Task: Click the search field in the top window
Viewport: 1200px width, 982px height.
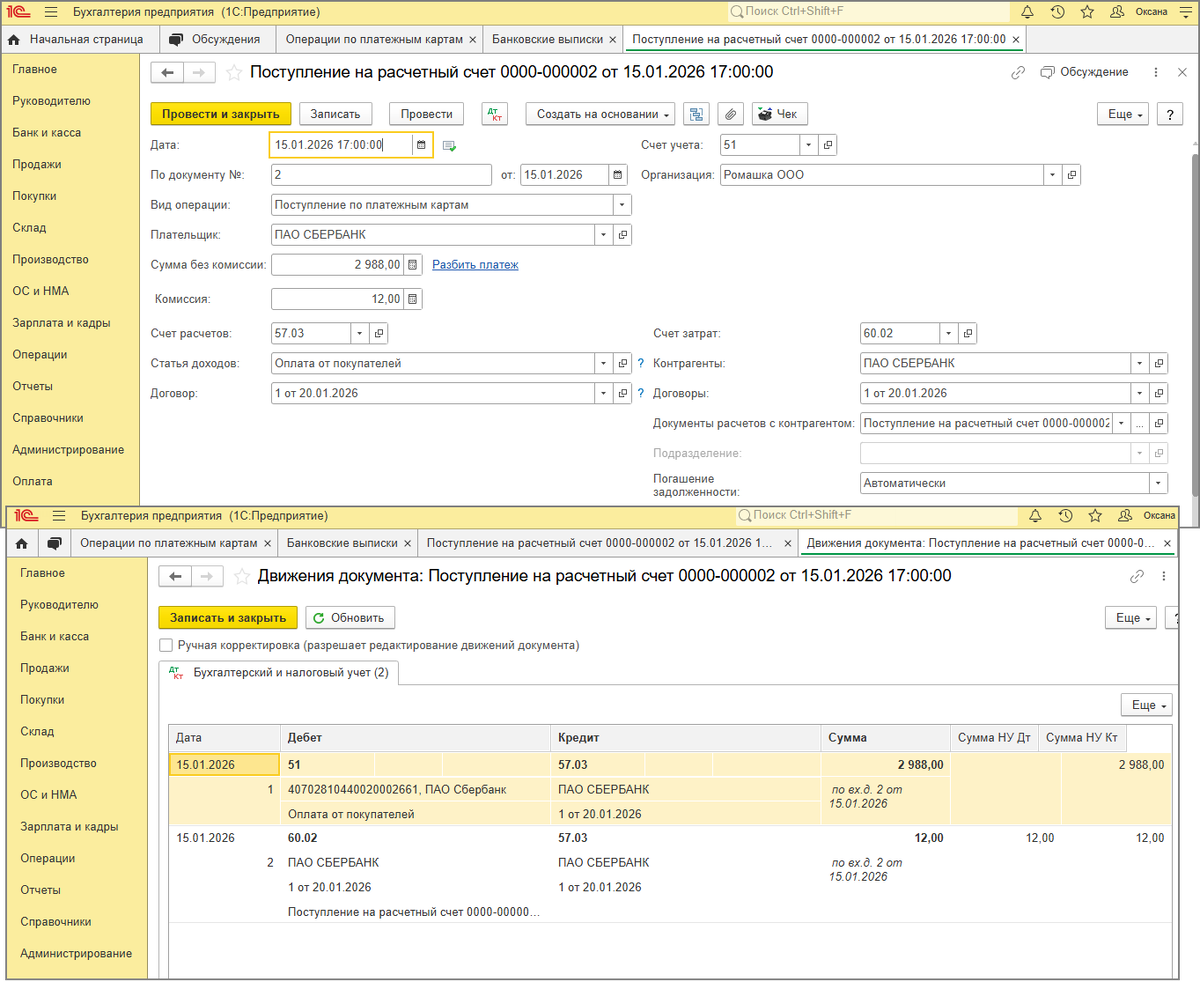Action: tap(867, 12)
